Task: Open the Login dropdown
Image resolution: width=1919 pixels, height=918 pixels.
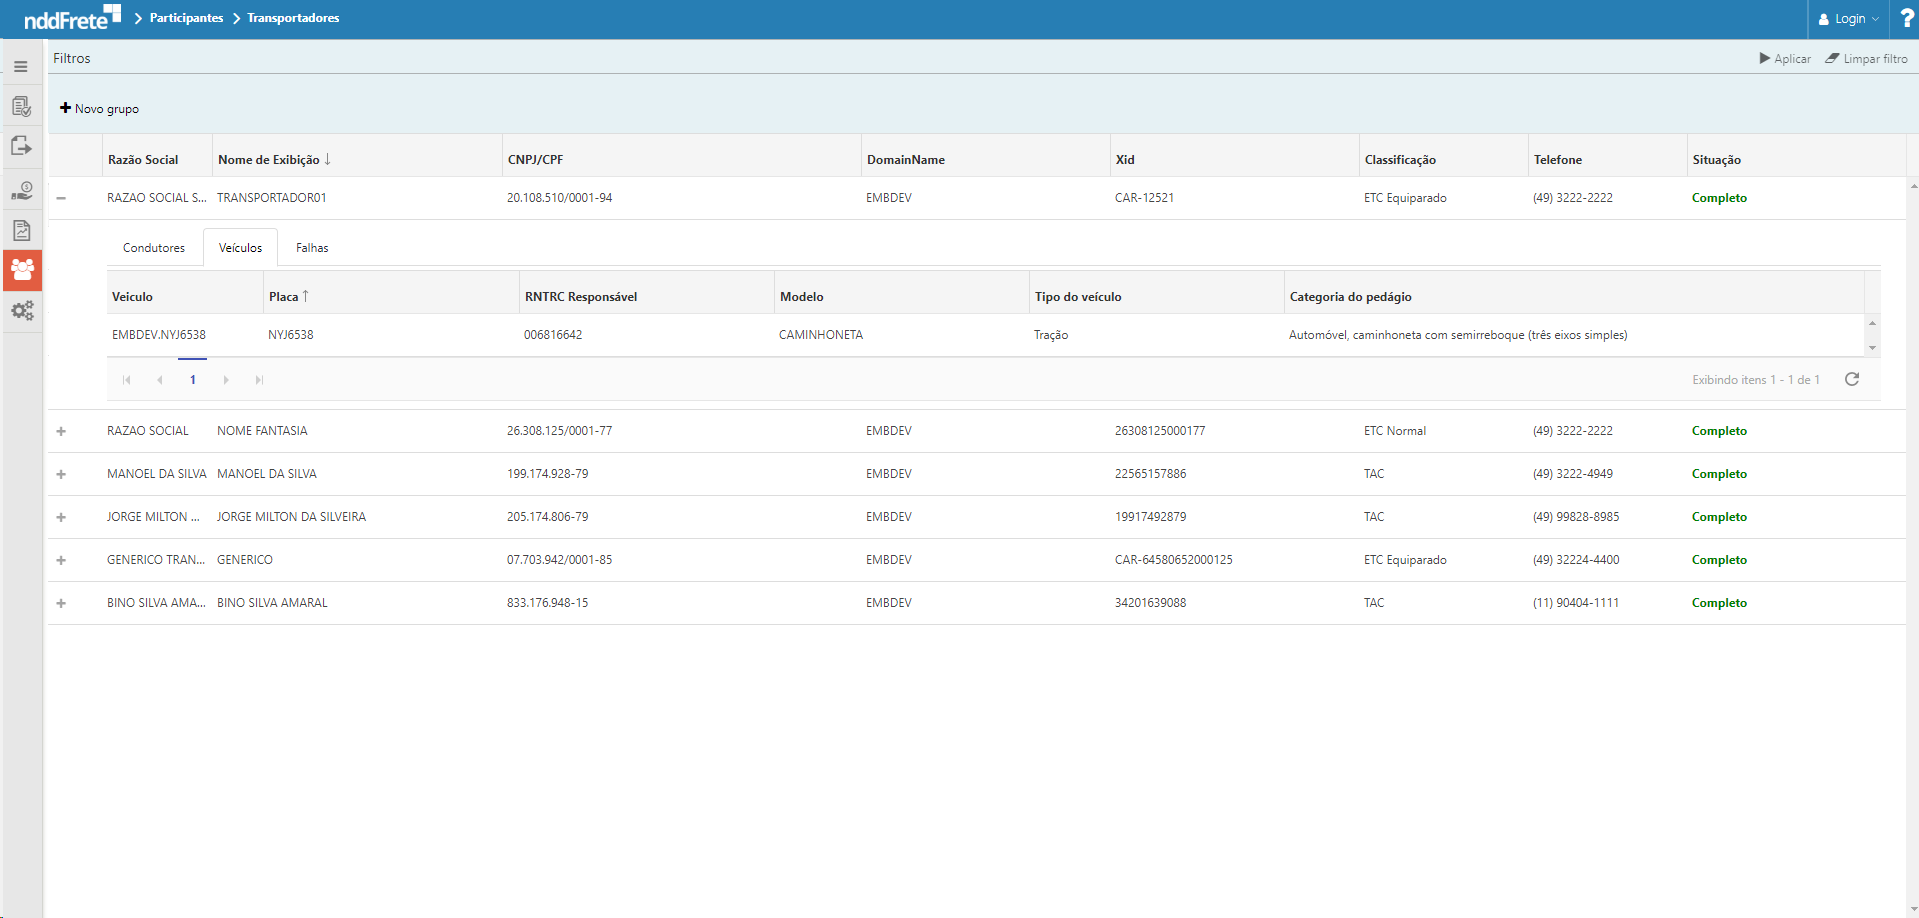Action: tap(1848, 19)
